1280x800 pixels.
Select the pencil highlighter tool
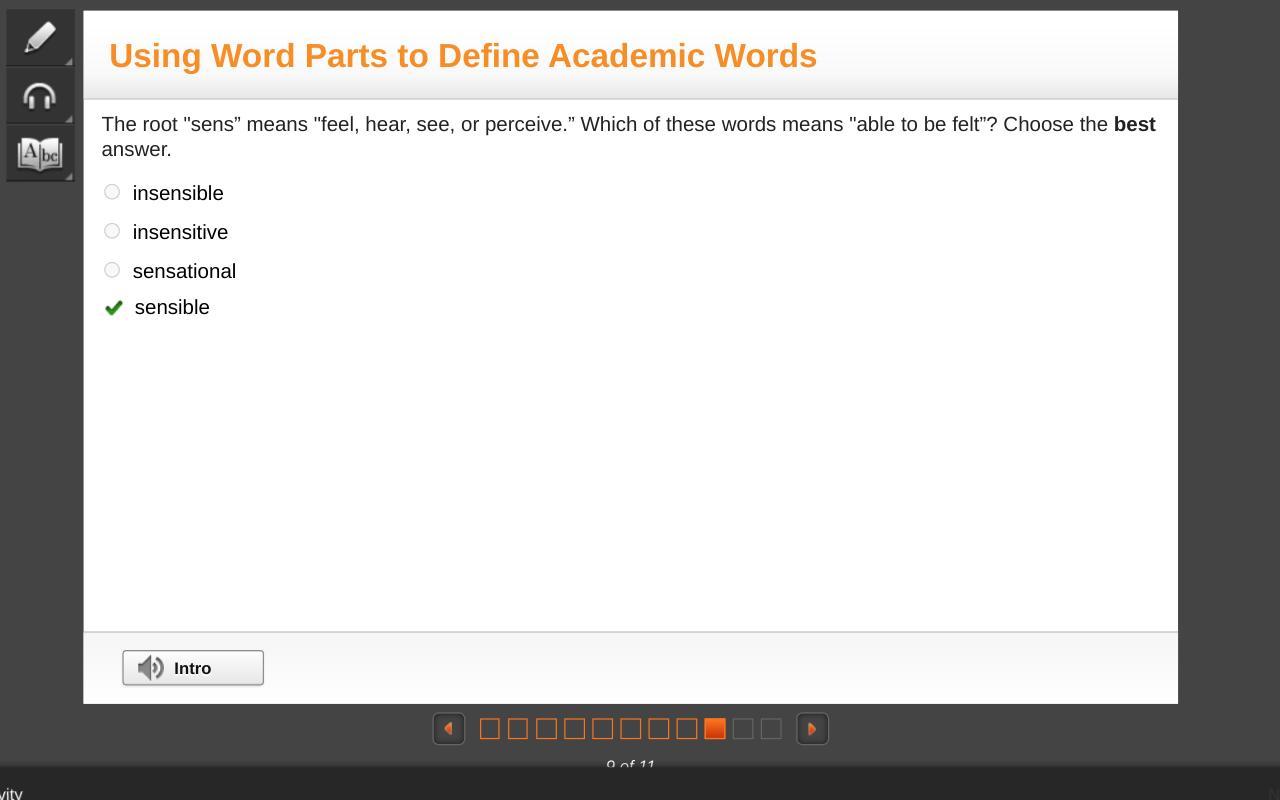[40, 38]
